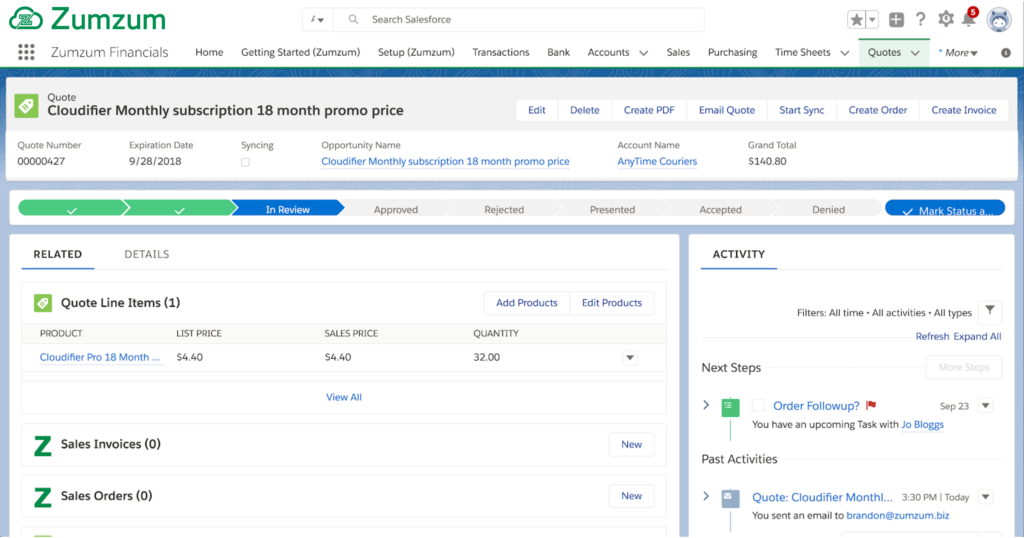1024x538 pixels.
Task: Open the Accounts tab dropdown chevron
Action: 643,53
